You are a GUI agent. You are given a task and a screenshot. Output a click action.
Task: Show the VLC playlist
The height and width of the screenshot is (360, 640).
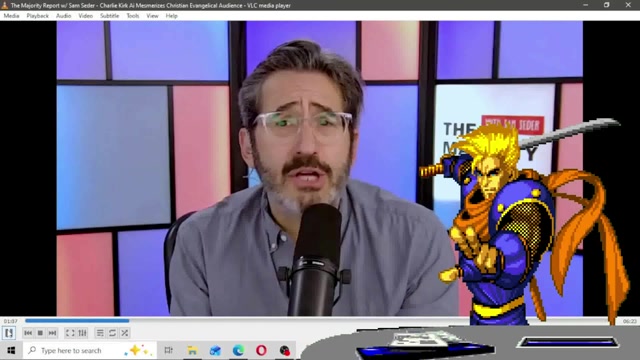[100, 333]
